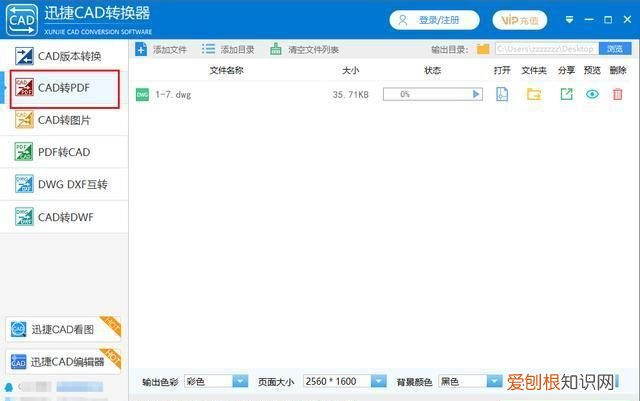Close the 迅捷CAD转换器 window

click(627, 20)
